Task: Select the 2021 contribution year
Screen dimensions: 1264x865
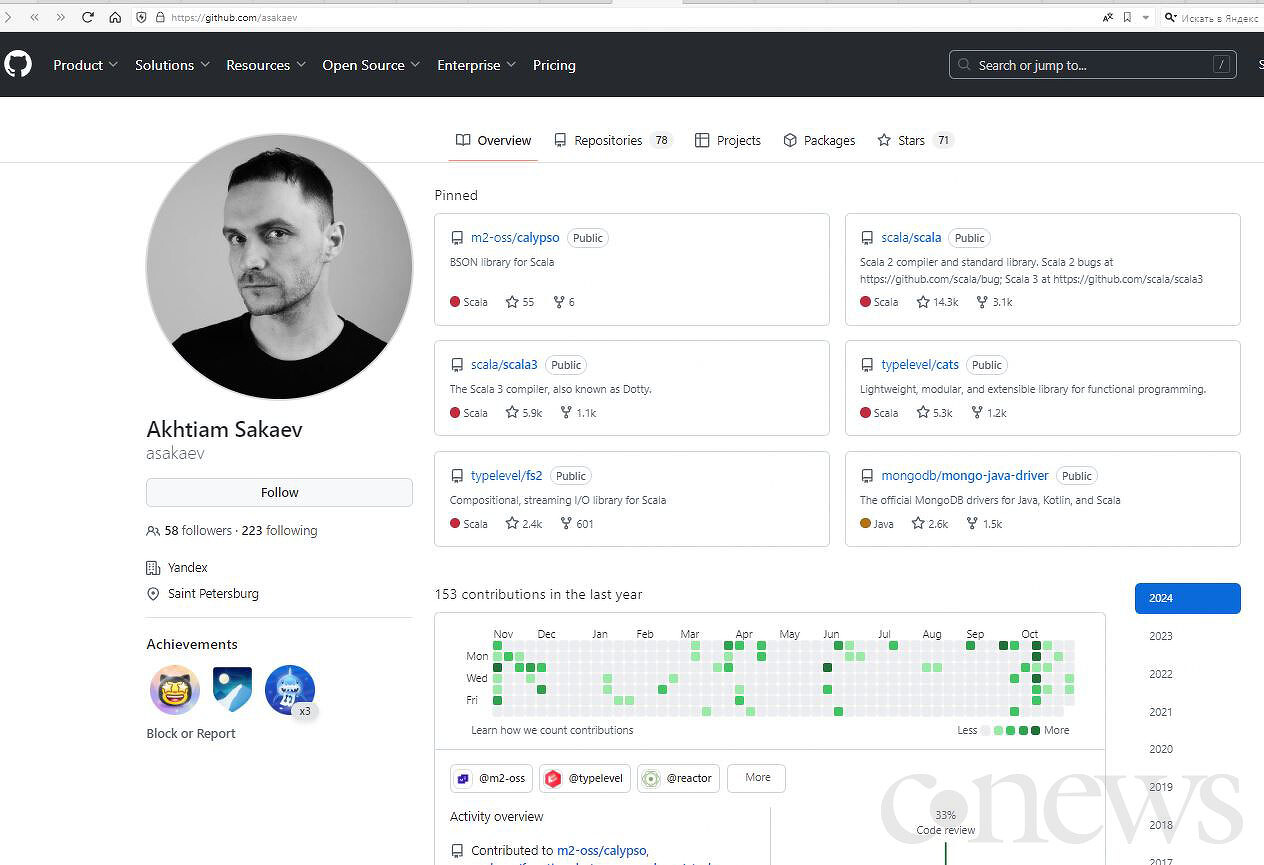Action: (x=1161, y=712)
